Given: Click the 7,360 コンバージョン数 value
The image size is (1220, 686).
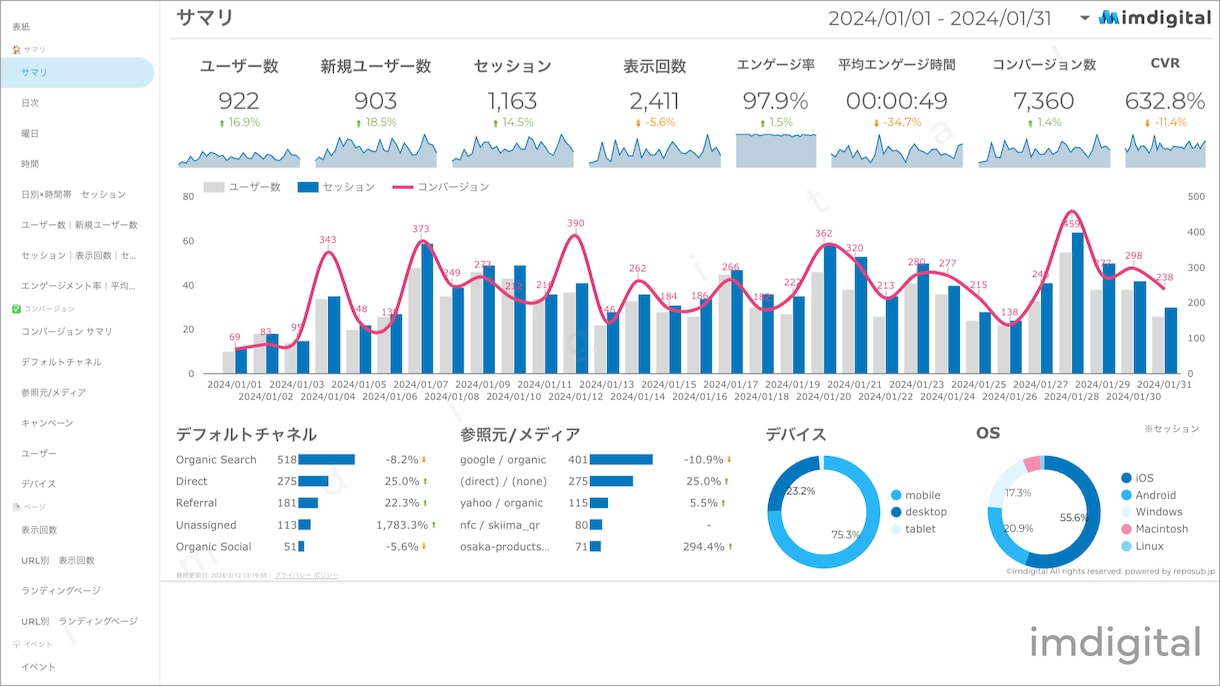Looking at the screenshot, I should 1044,100.
